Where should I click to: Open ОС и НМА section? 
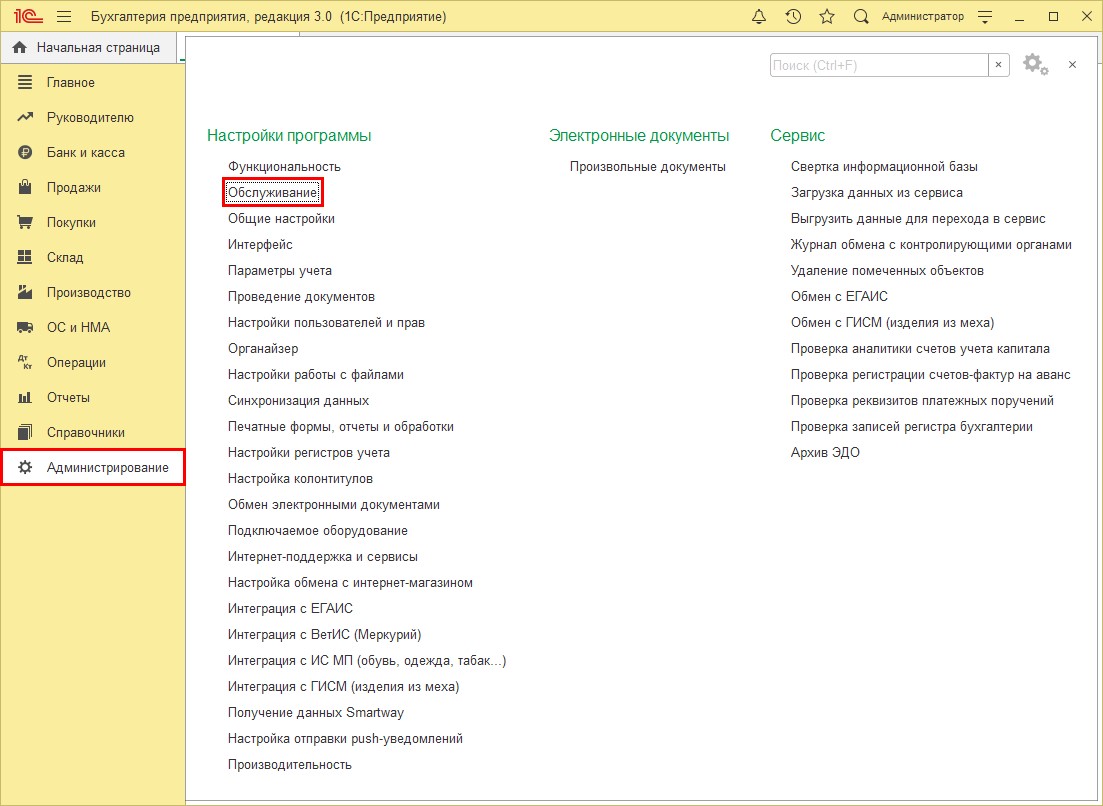pos(78,328)
